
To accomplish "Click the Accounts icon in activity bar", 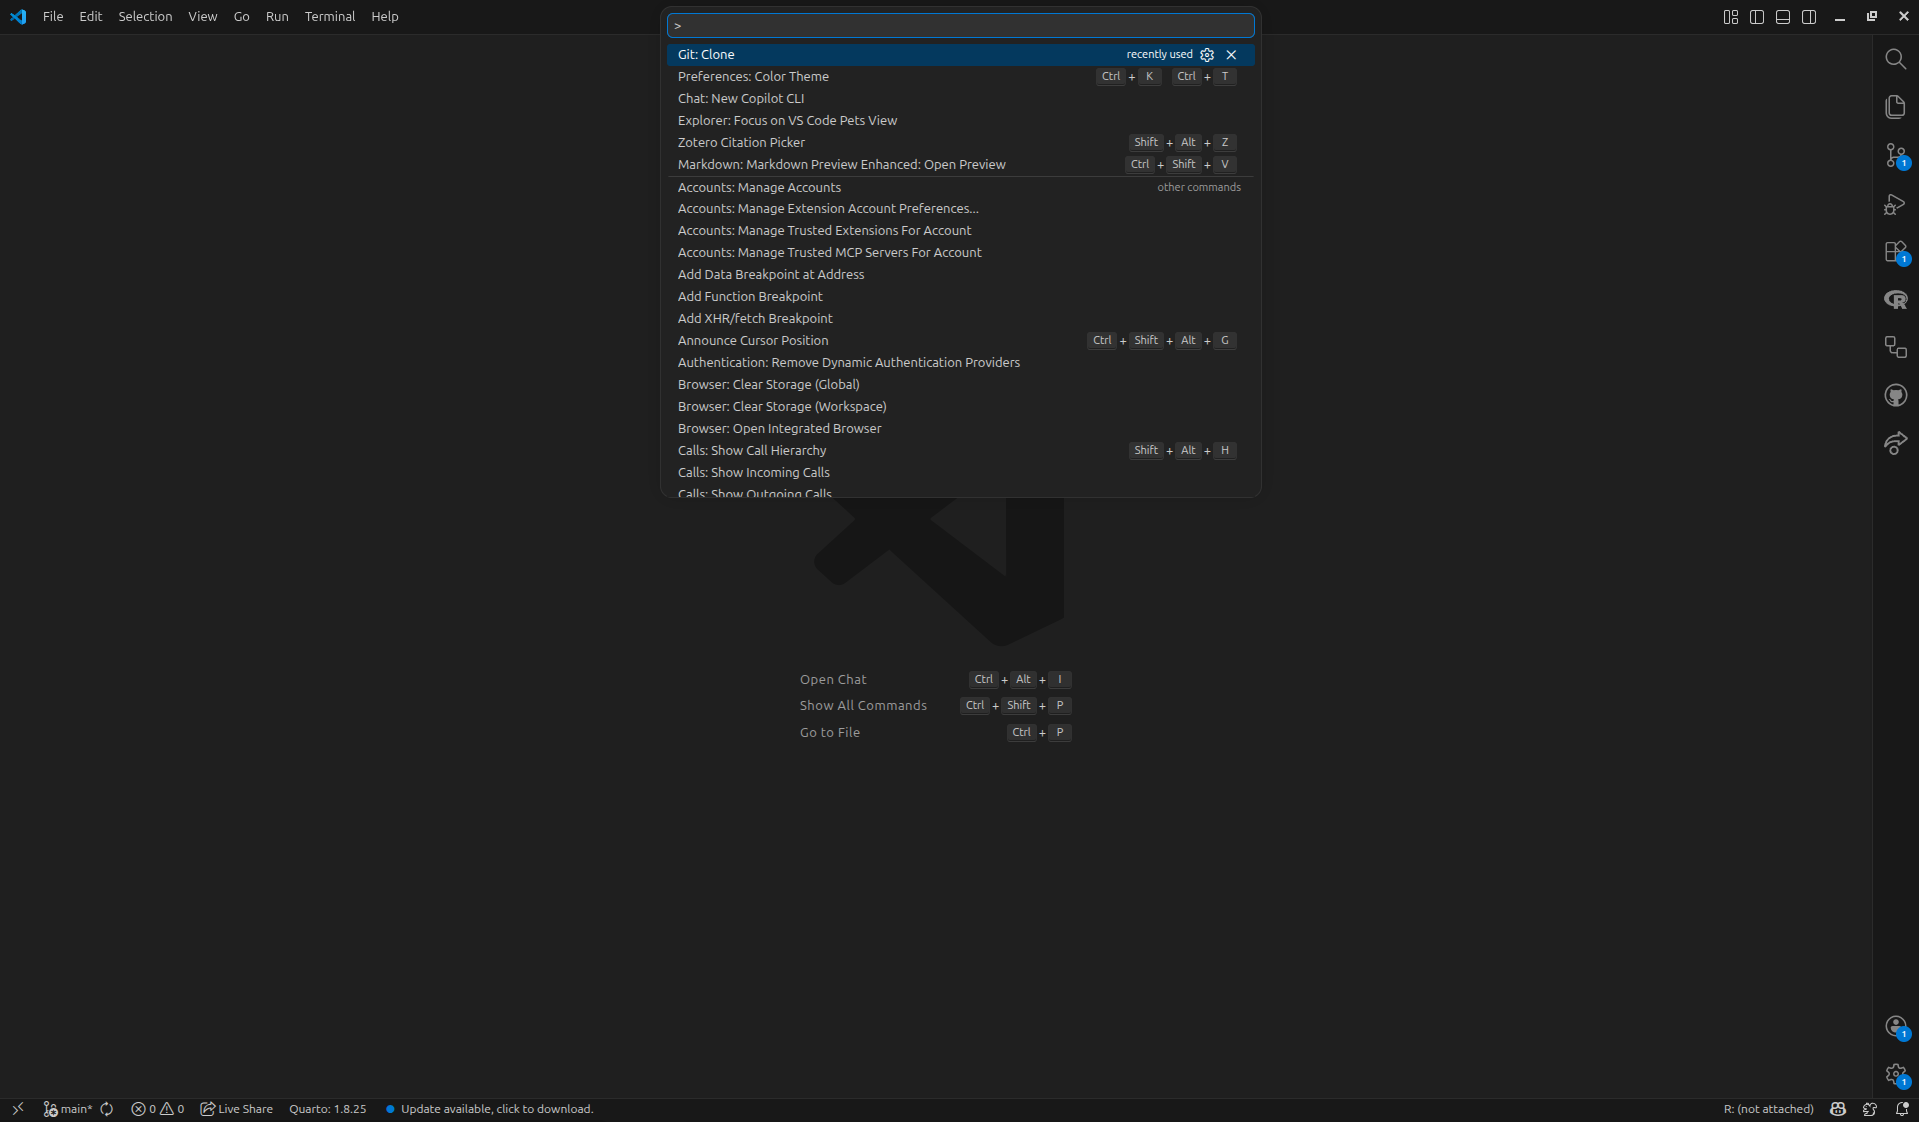I will [1895, 1027].
